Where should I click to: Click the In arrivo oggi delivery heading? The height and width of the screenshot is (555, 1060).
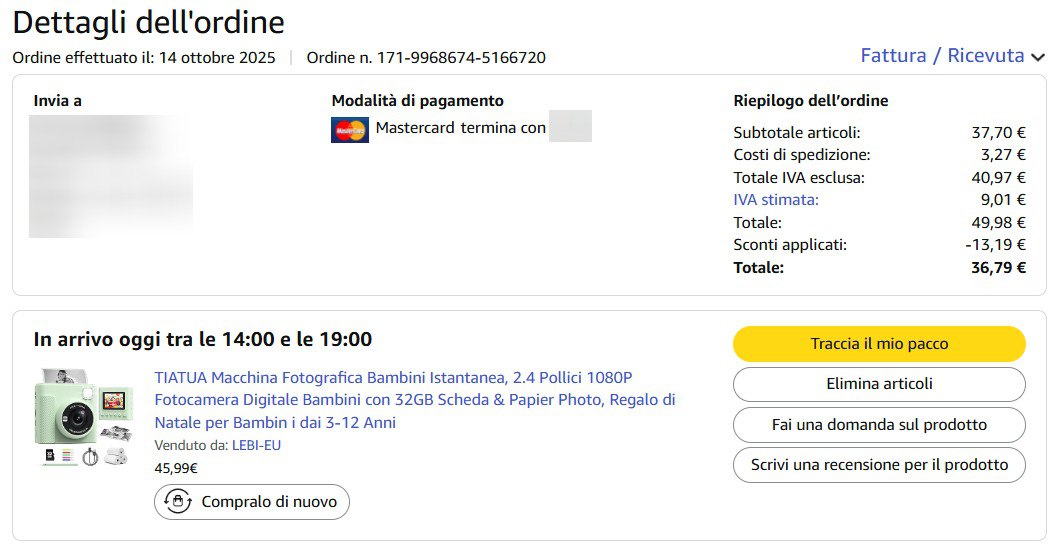(x=203, y=340)
